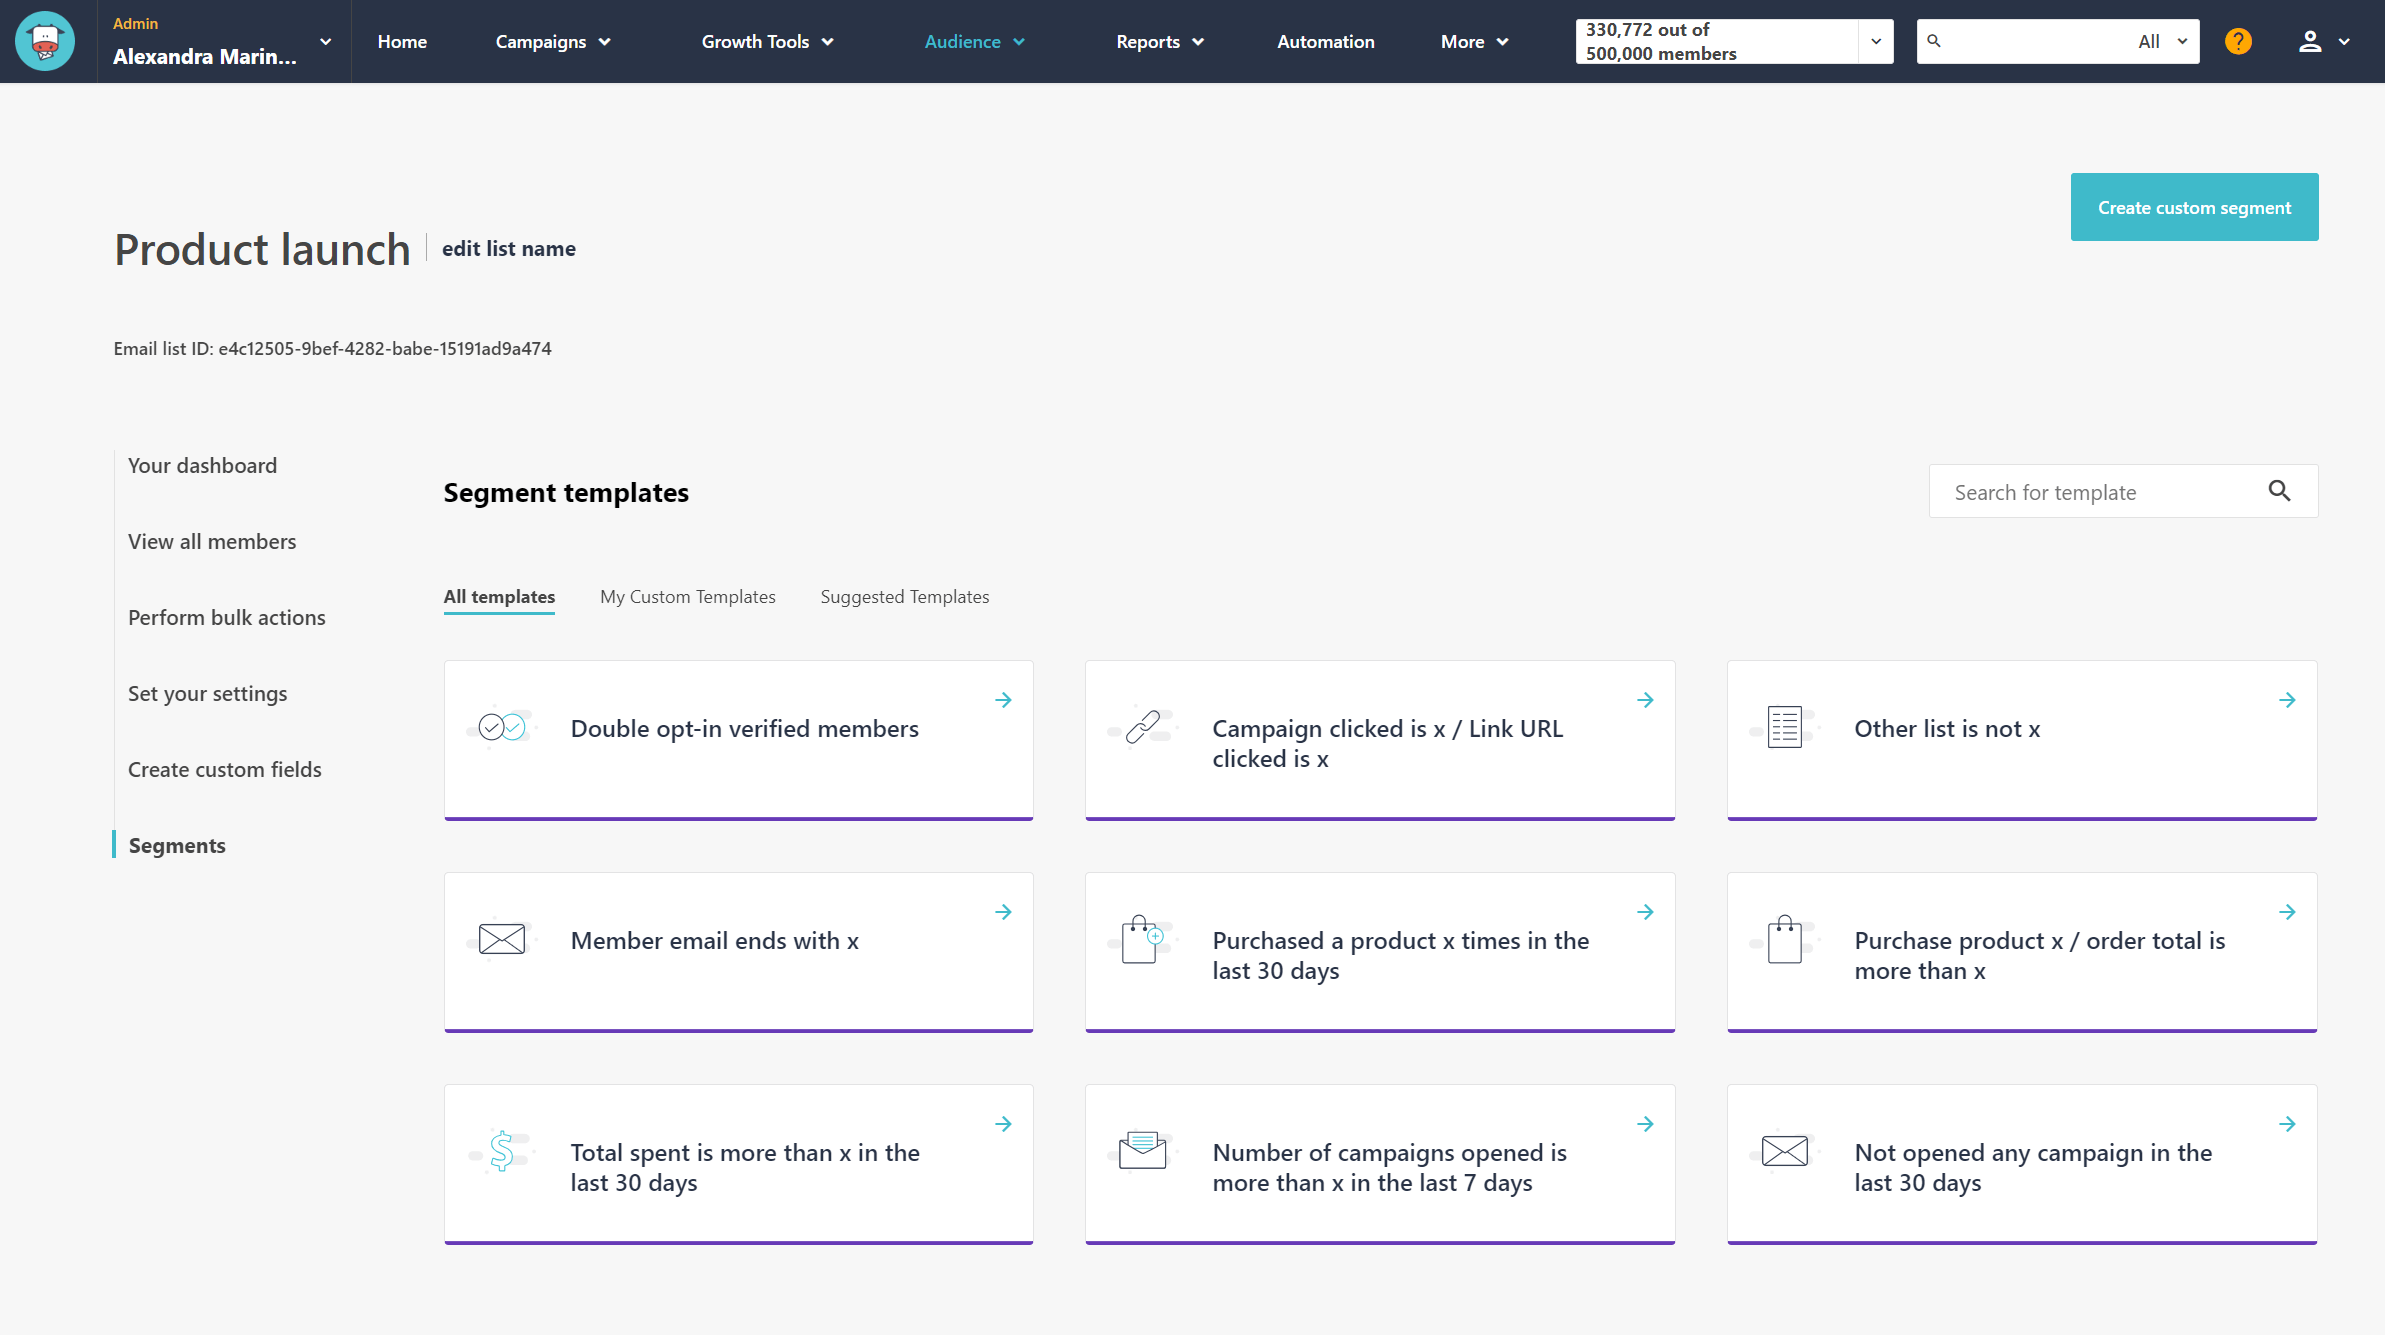
Task: Expand the Audience dropdown menu
Action: (975, 41)
